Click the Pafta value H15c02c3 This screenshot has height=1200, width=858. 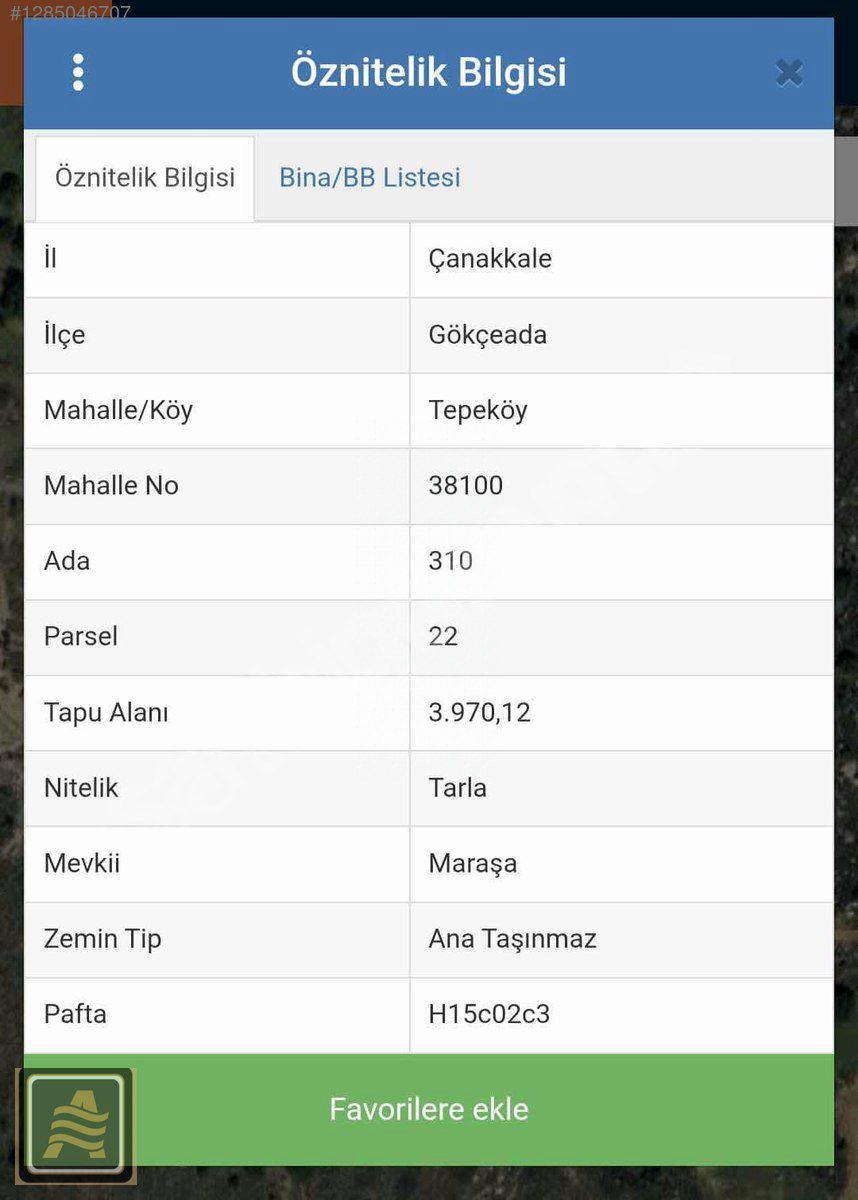pyautogui.click(x=489, y=1014)
